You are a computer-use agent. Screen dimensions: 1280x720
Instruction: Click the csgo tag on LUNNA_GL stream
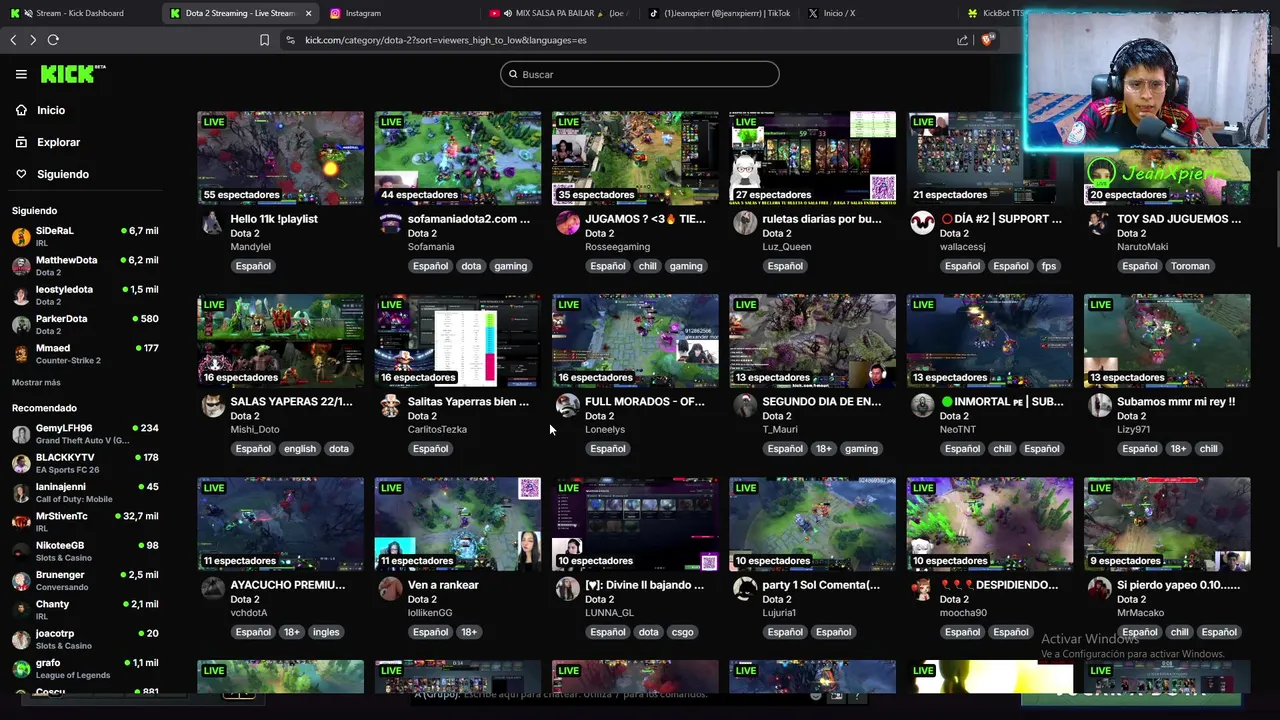[682, 632]
